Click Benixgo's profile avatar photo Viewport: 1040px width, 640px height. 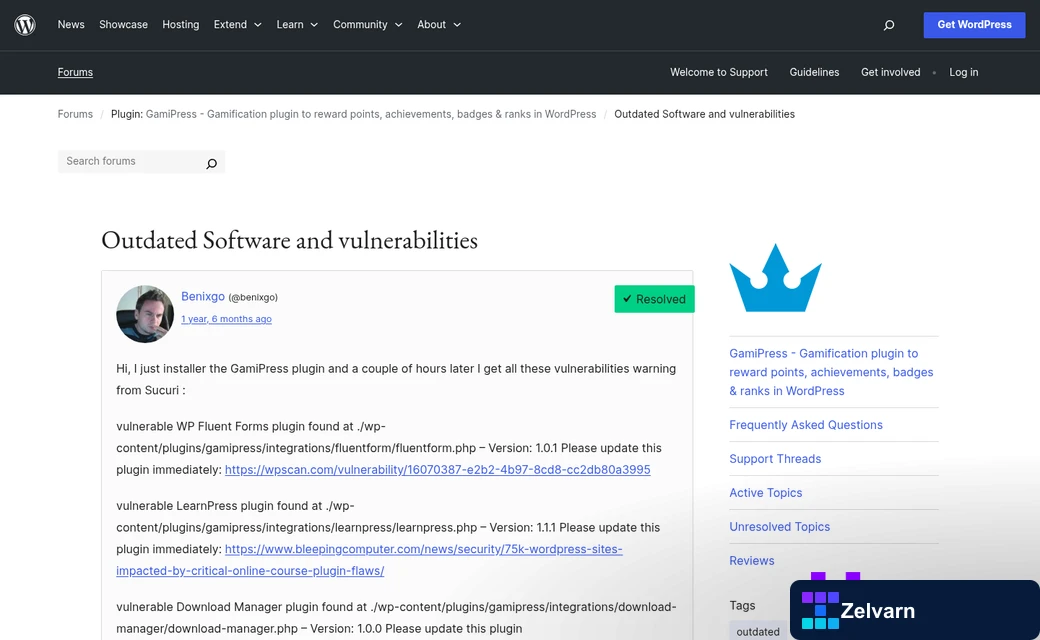pyautogui.click(x=145, y=314)
